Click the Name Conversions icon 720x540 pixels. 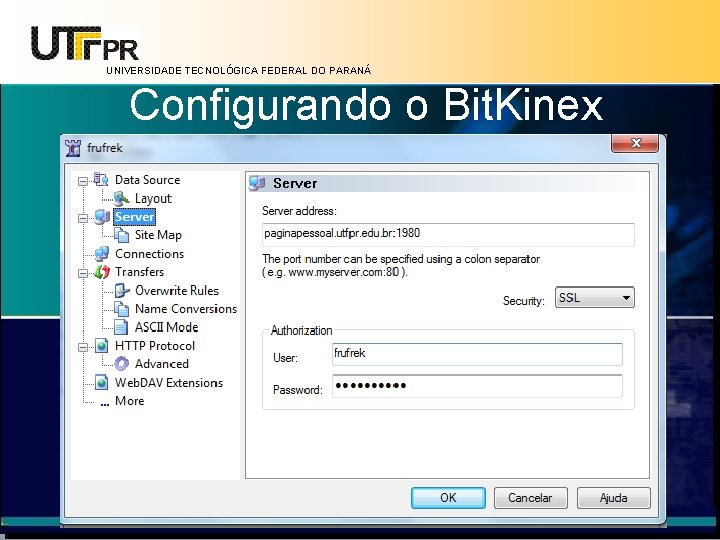click(x=122, y=309)
